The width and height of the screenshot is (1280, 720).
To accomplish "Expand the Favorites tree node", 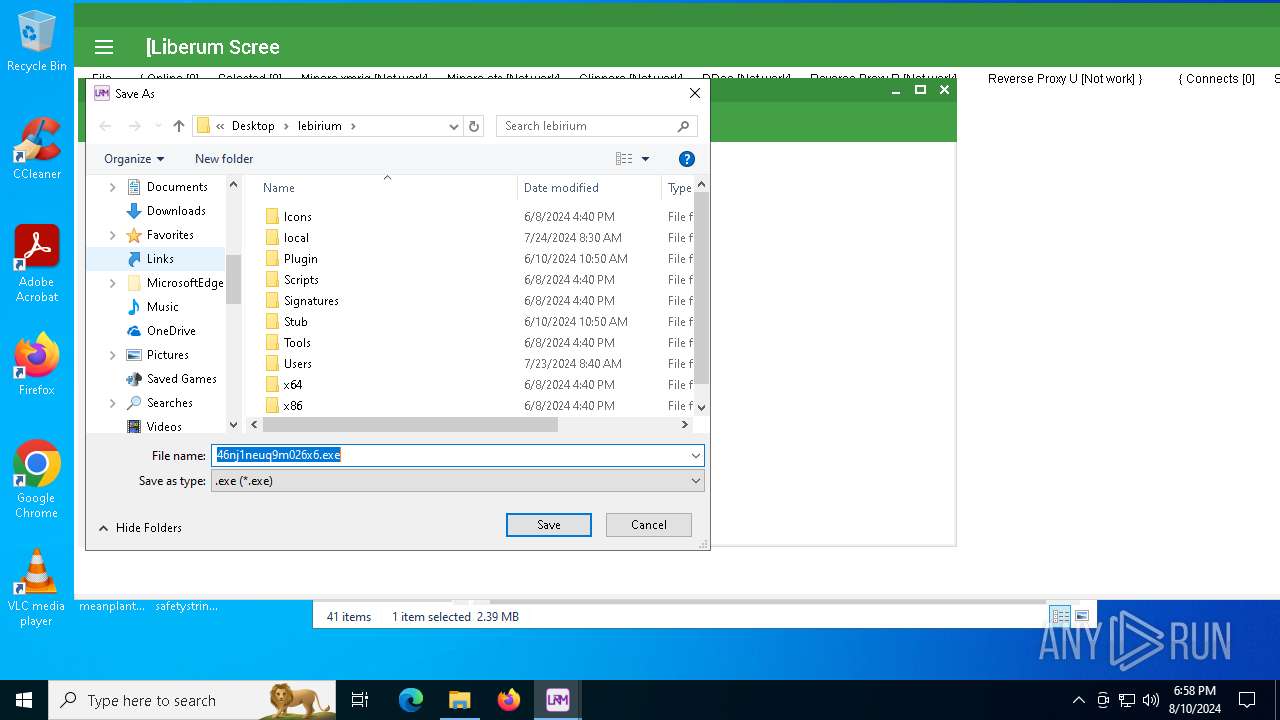I will [x=112, y=235].
